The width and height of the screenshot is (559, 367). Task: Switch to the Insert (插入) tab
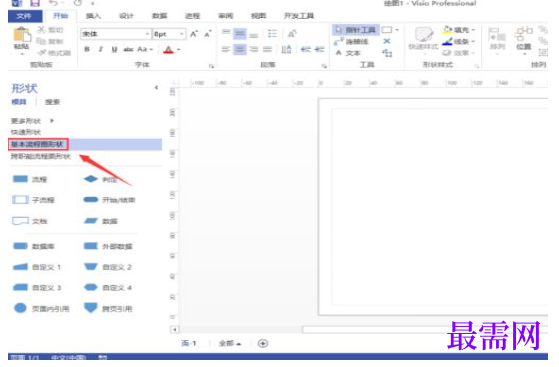click(x=93, y=16)
